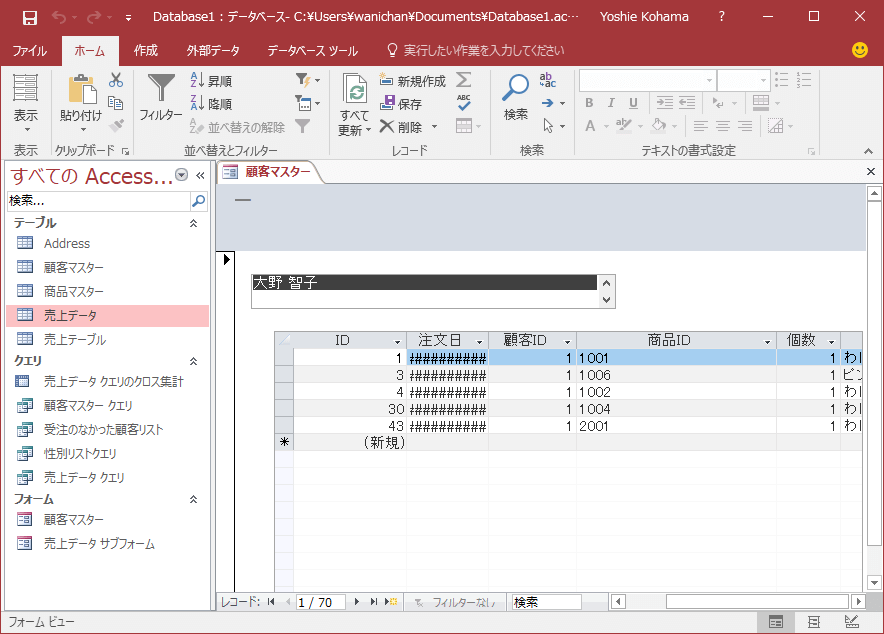Switch to the 外部データ ribbon tab
884x634 pixels.
point(213,51)
